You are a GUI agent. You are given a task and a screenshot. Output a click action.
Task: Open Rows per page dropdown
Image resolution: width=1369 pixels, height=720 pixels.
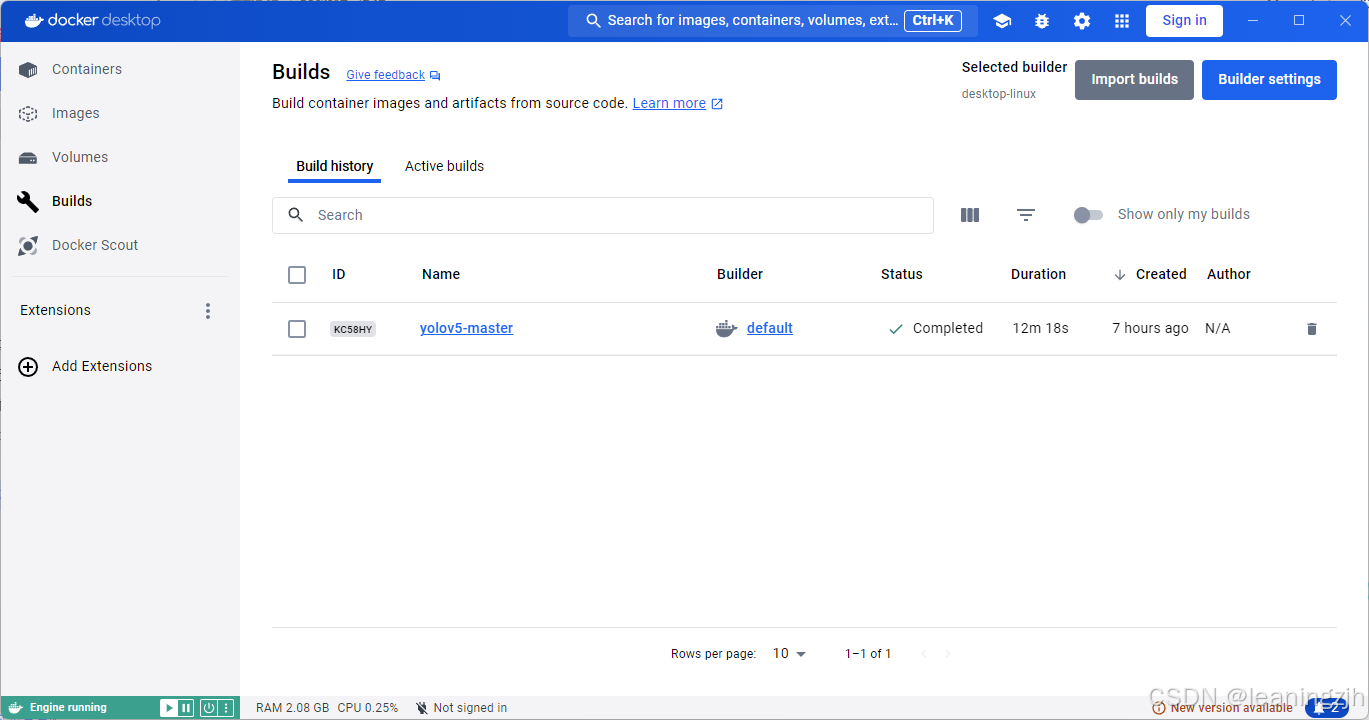[789, 653]
